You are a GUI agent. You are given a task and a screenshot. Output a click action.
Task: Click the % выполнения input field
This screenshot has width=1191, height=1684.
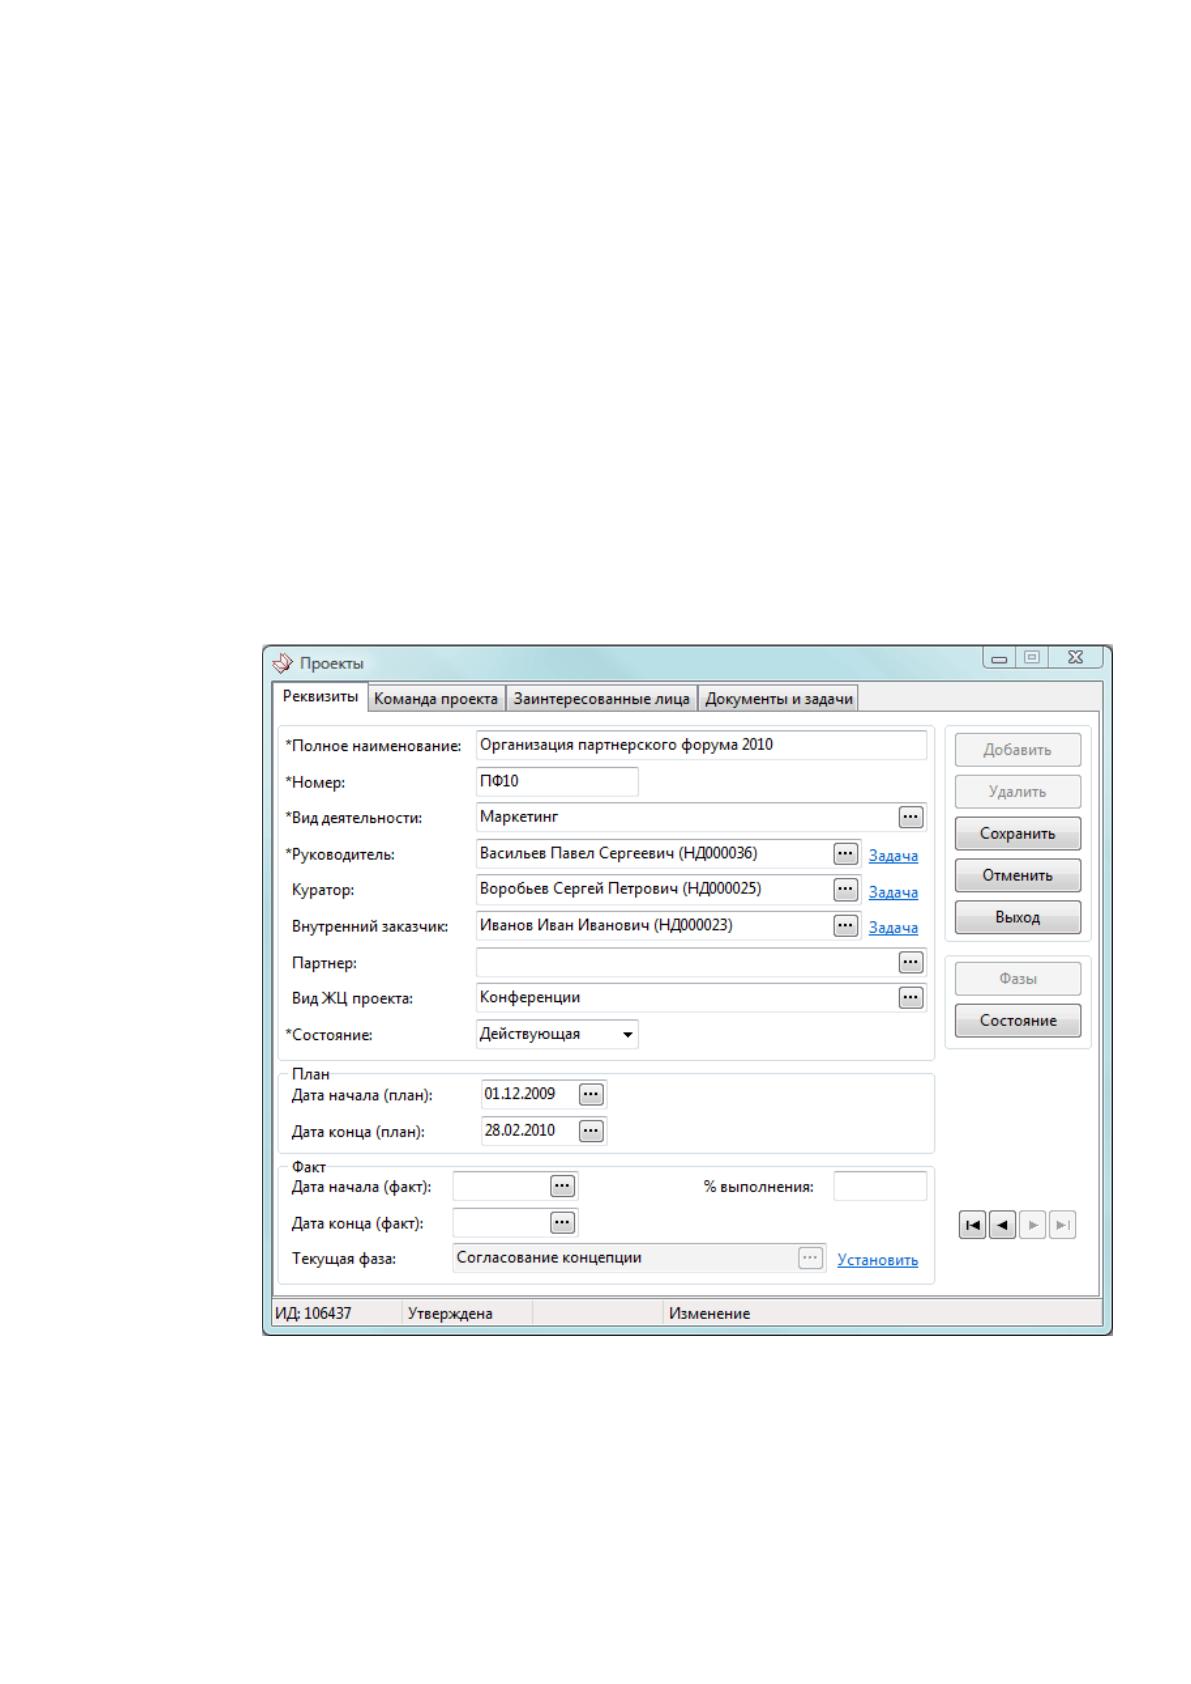click(x=880, y=1186)
